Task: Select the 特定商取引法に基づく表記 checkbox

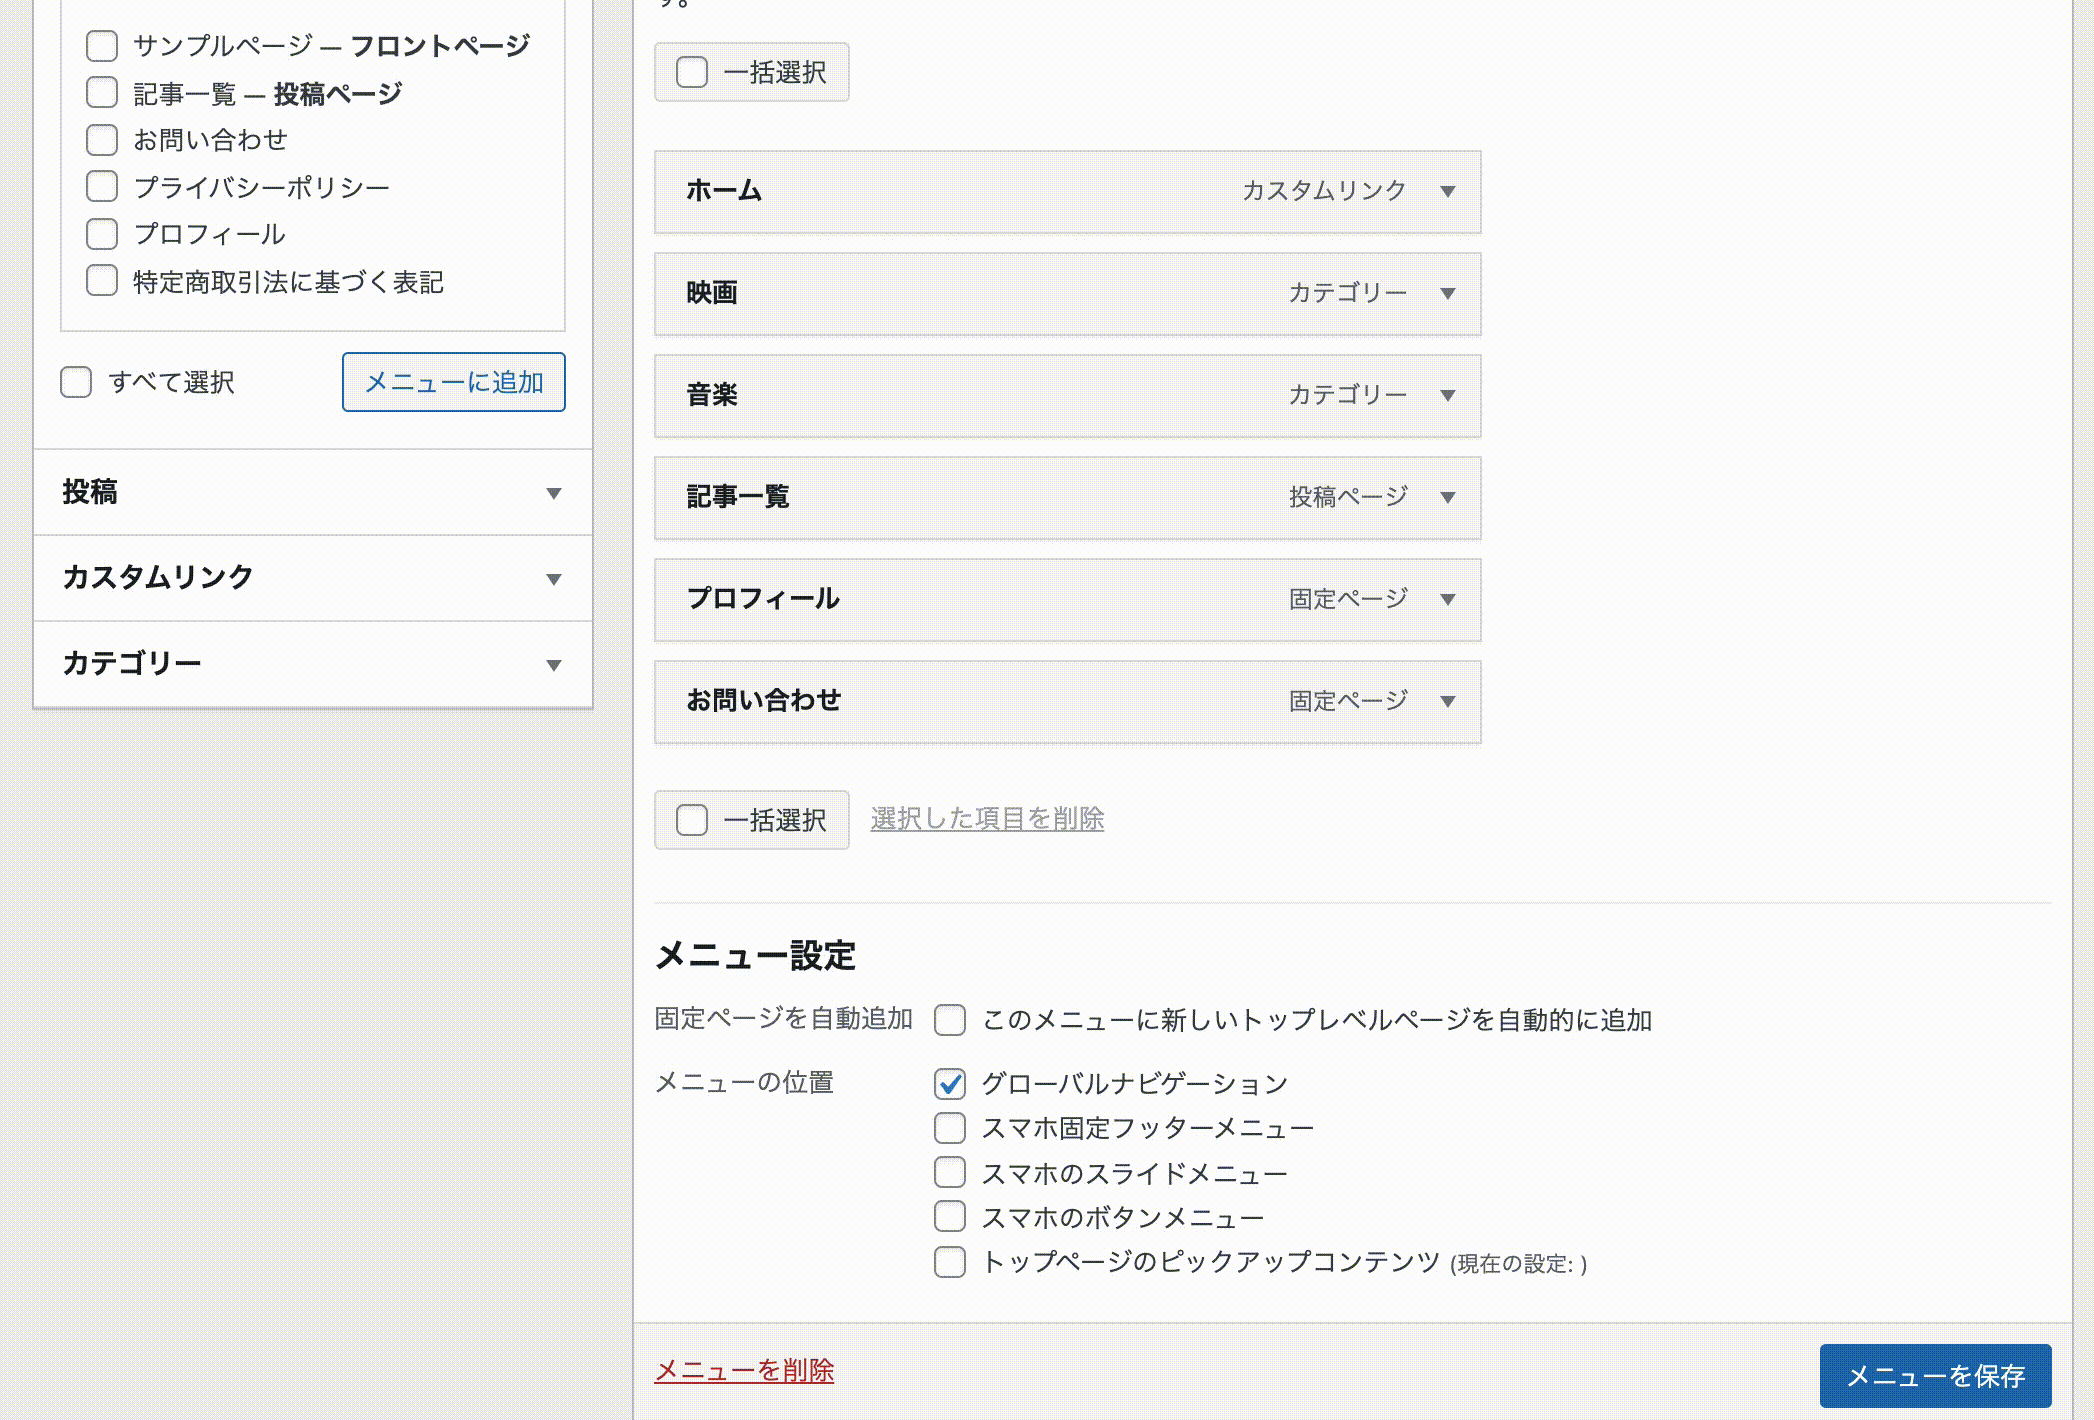Action: pyautogui.click(x=102, y=281)
